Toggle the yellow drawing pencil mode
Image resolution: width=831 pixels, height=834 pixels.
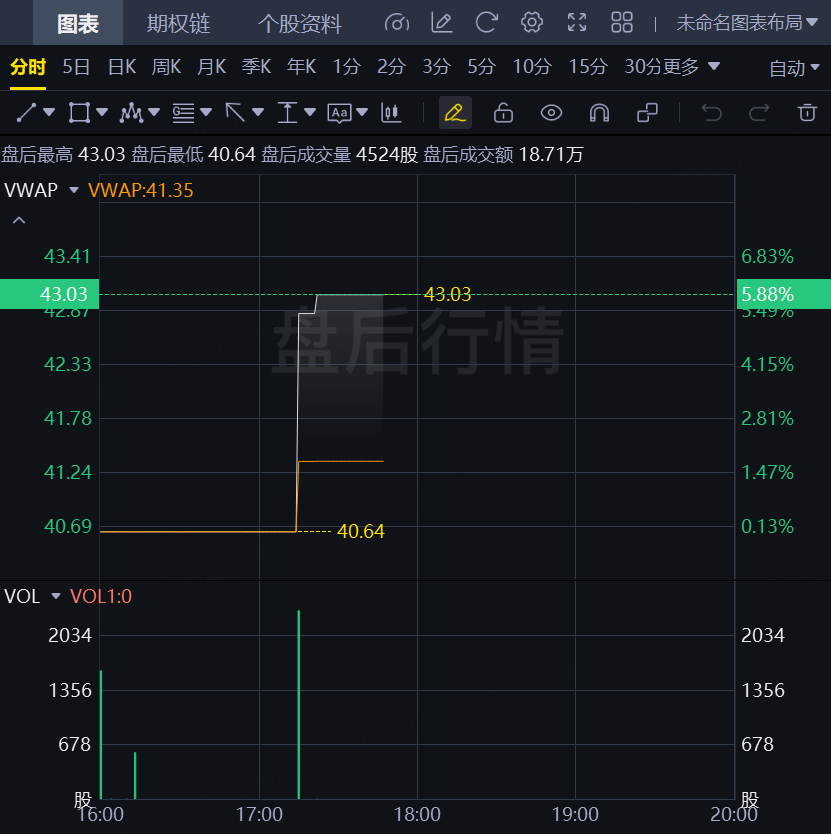pos(455,113)
